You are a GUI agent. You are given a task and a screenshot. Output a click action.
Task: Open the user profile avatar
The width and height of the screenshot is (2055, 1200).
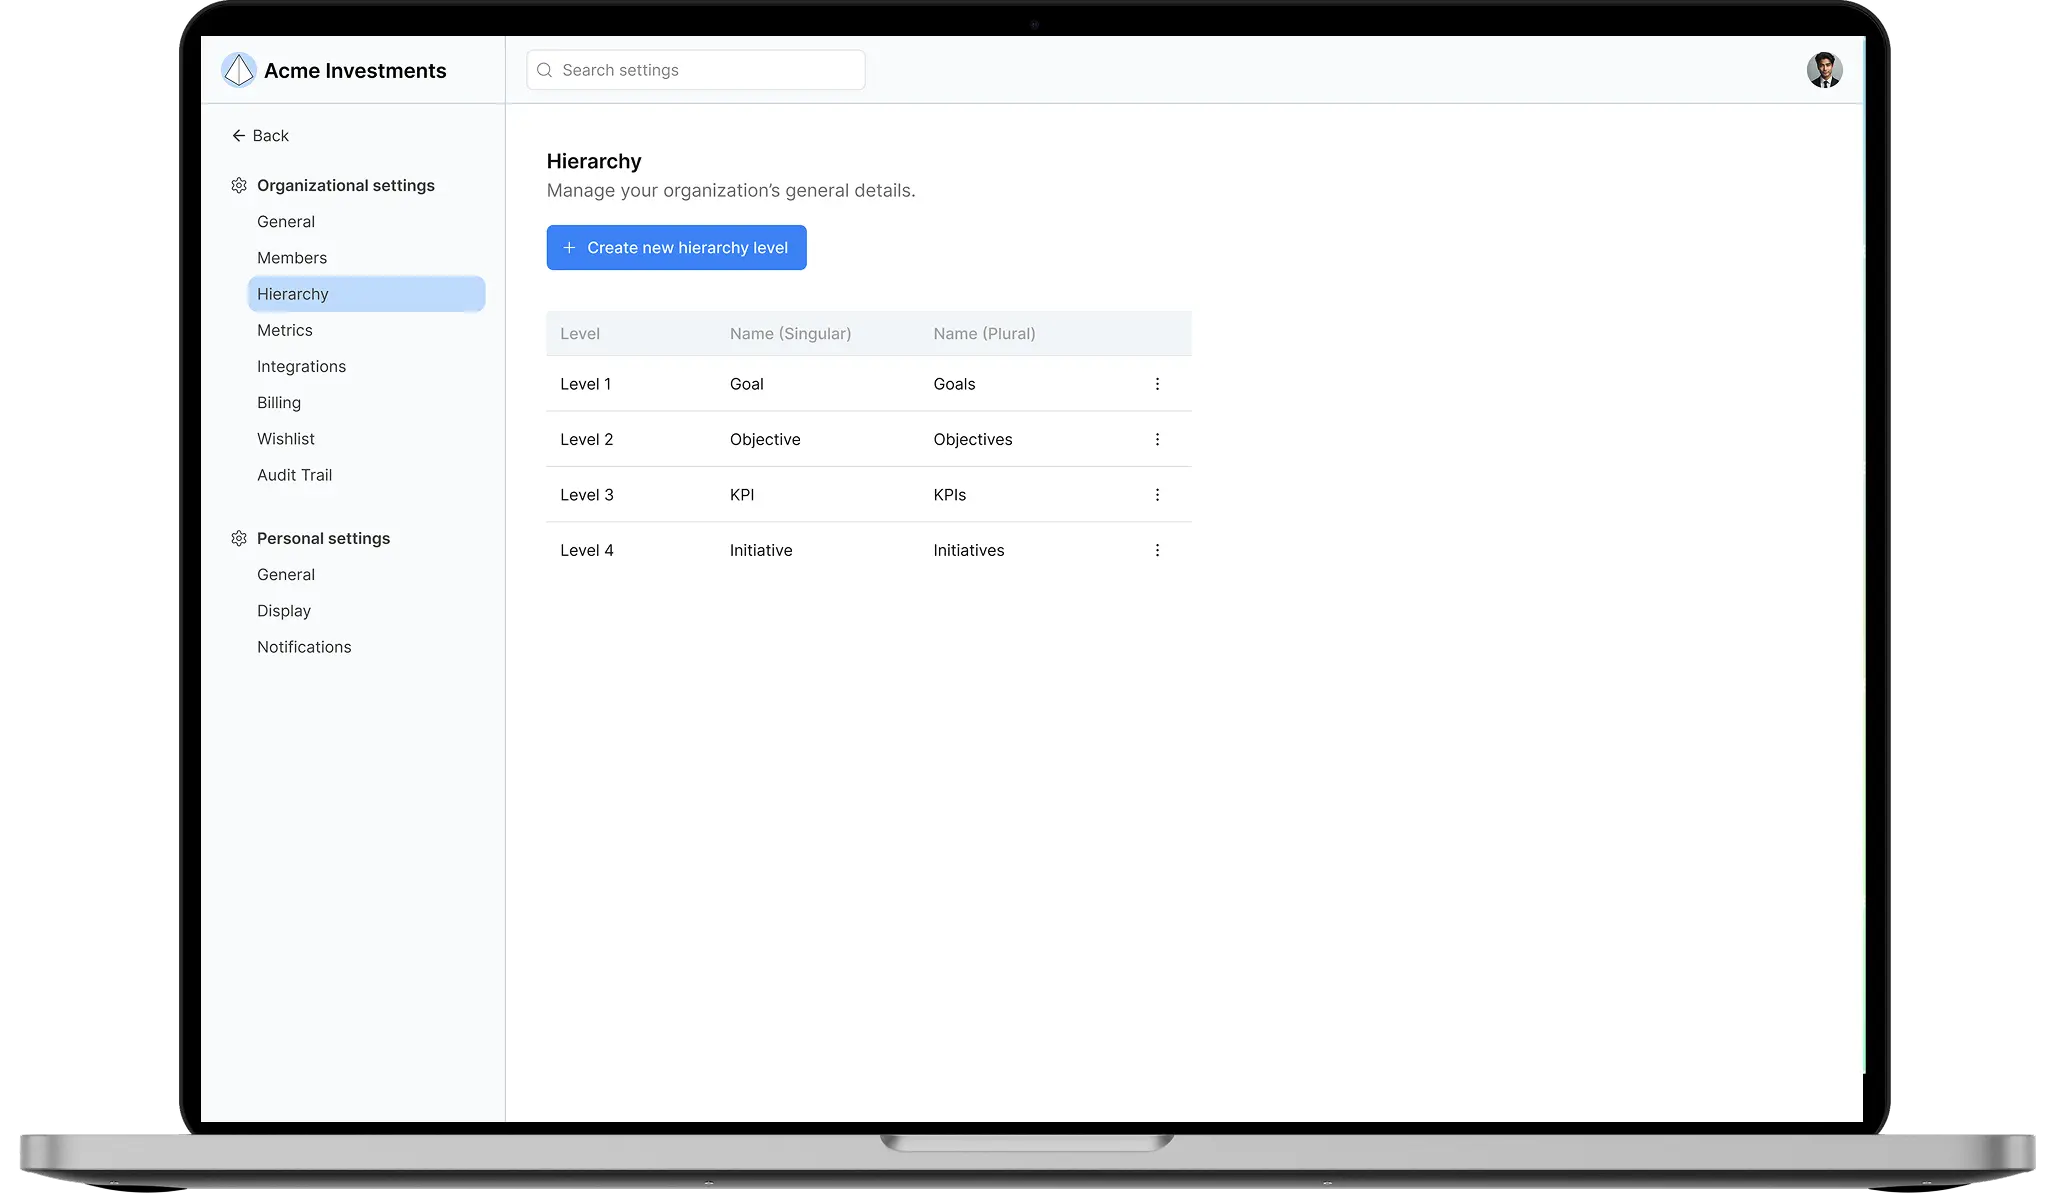click(x=1824, y=70)
